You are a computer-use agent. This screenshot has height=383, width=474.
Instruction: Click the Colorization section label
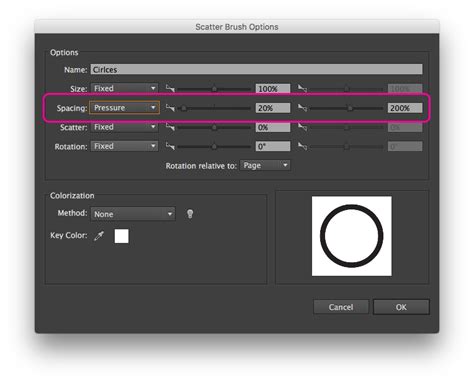tap(72, 196)
